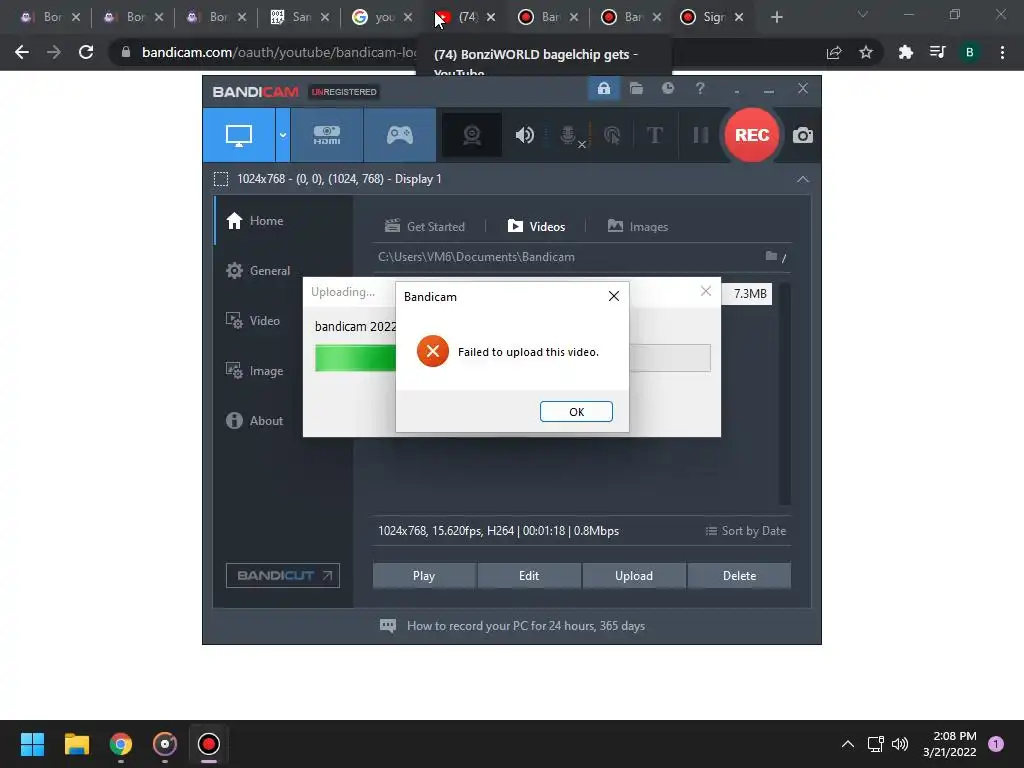
Task: Click the rectangle area selection icon
Action: (x=221, y=179)
